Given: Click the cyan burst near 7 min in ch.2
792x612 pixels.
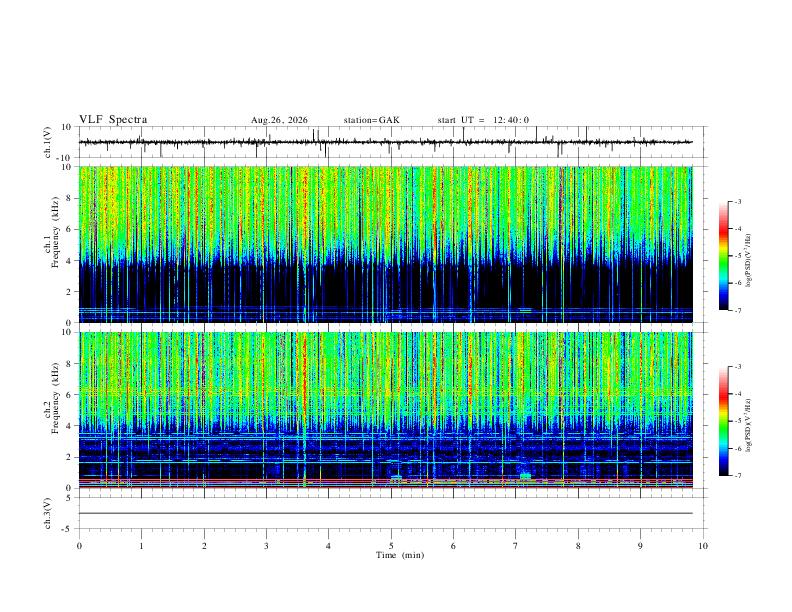Looking at the screenshot, I should tap(525, 476).
